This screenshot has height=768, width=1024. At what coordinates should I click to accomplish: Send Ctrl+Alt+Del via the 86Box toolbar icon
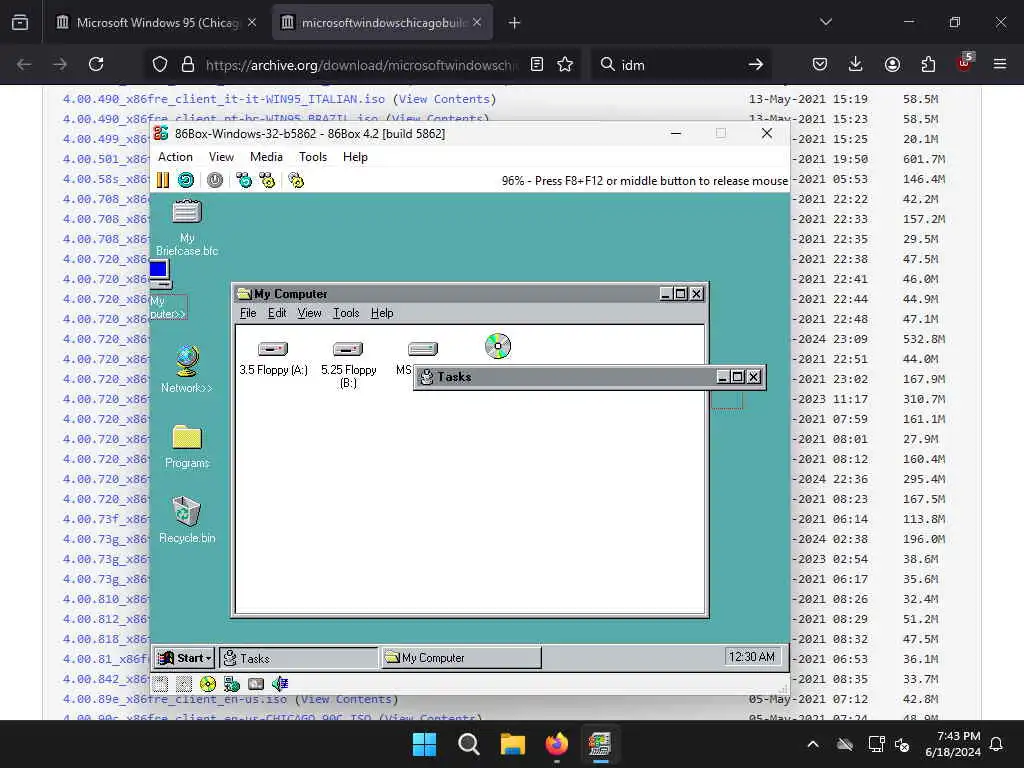tap(244, 180)
